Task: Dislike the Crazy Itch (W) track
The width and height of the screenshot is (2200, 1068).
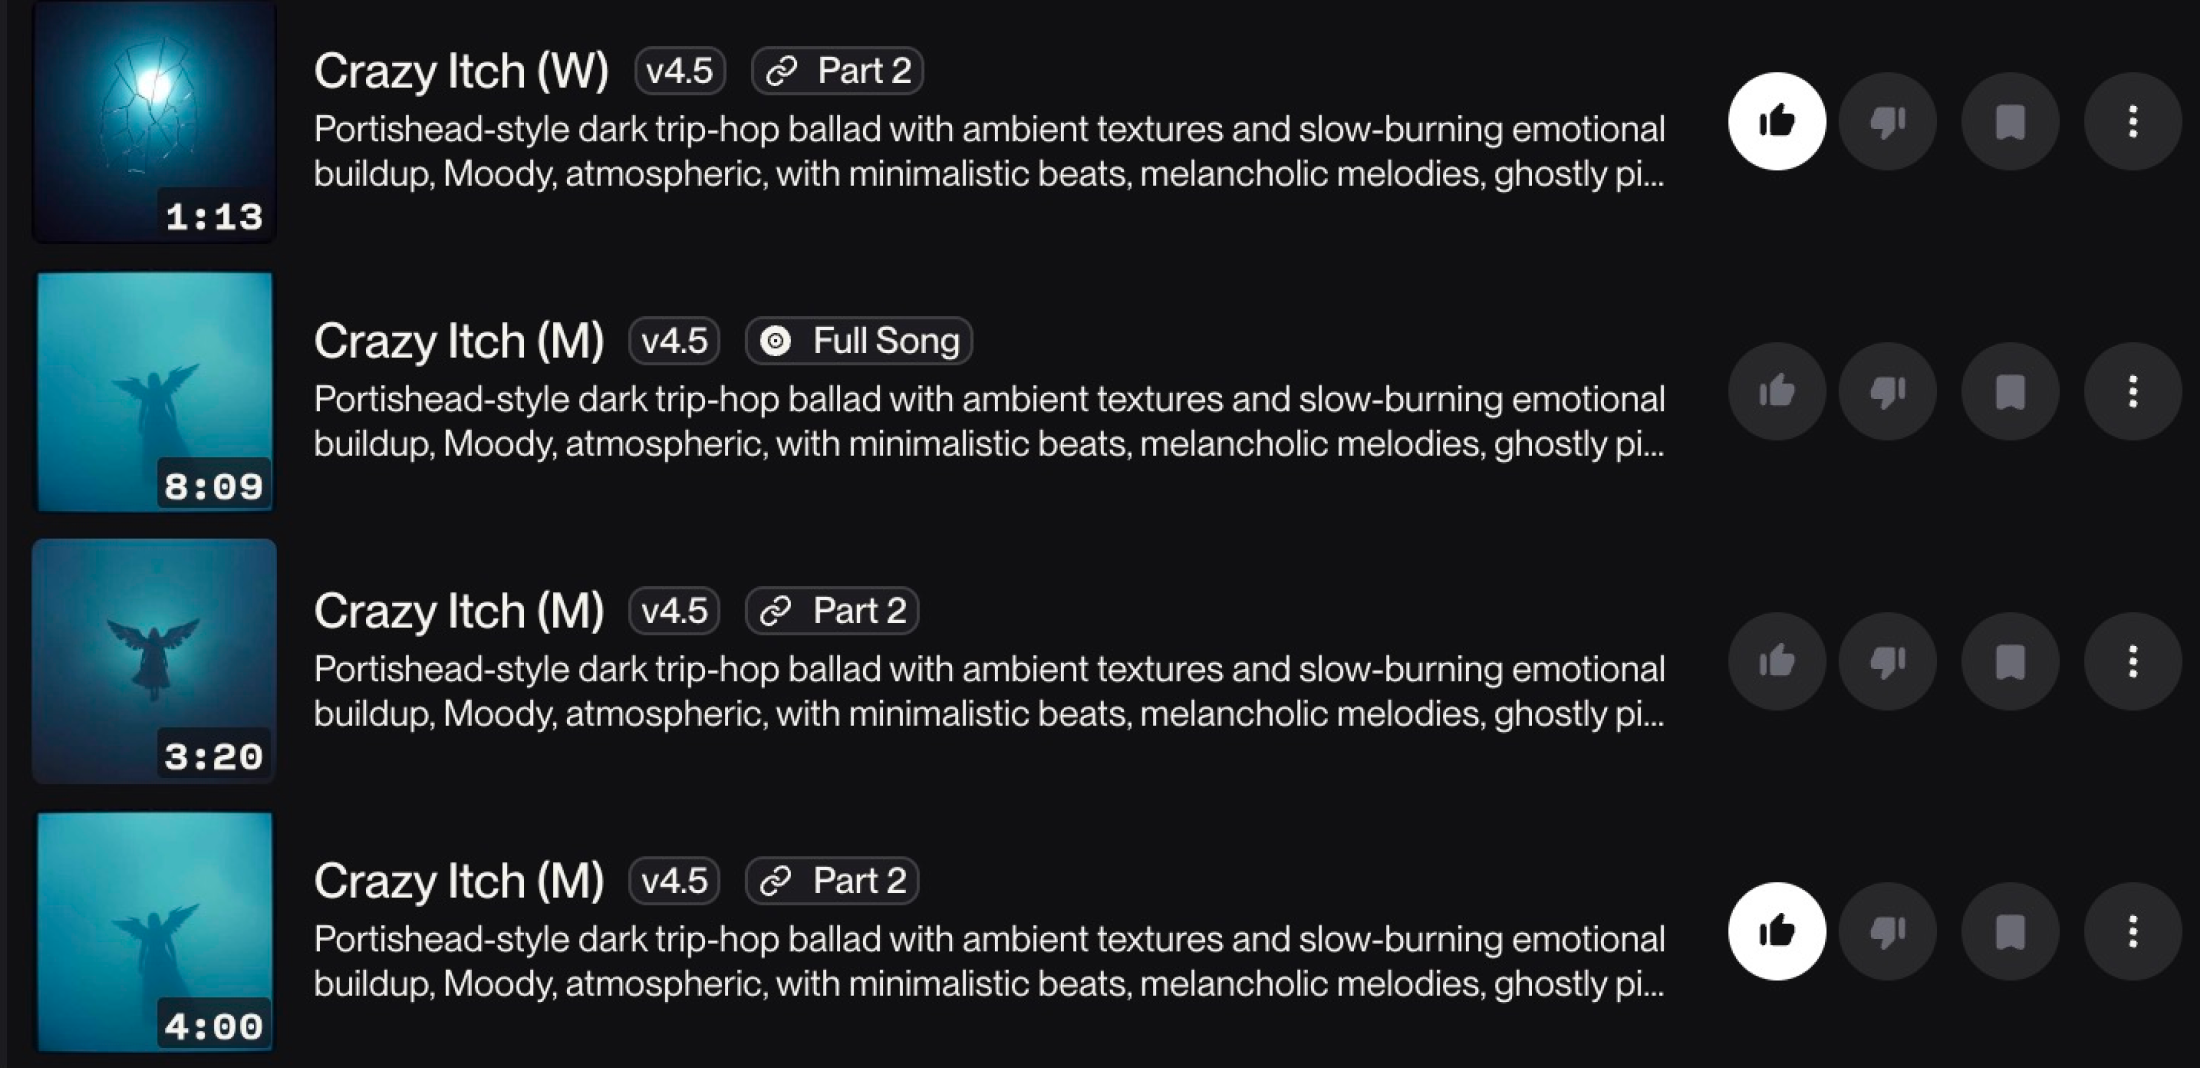Action: (x=1887, y=121)
